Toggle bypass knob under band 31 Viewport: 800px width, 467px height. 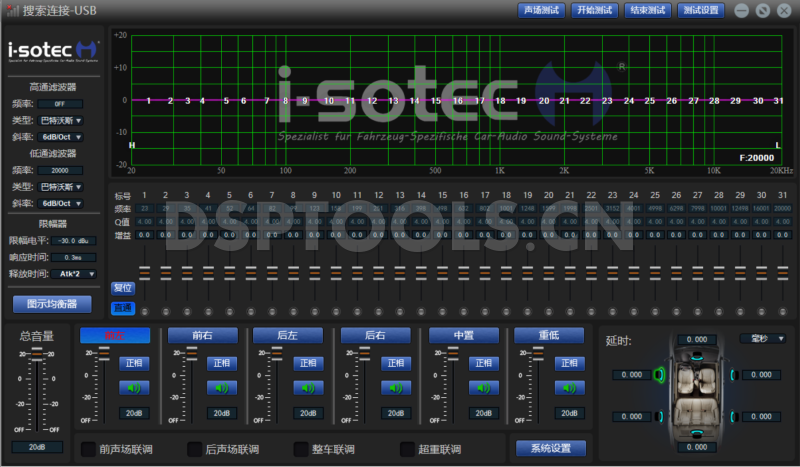[783, 311]
